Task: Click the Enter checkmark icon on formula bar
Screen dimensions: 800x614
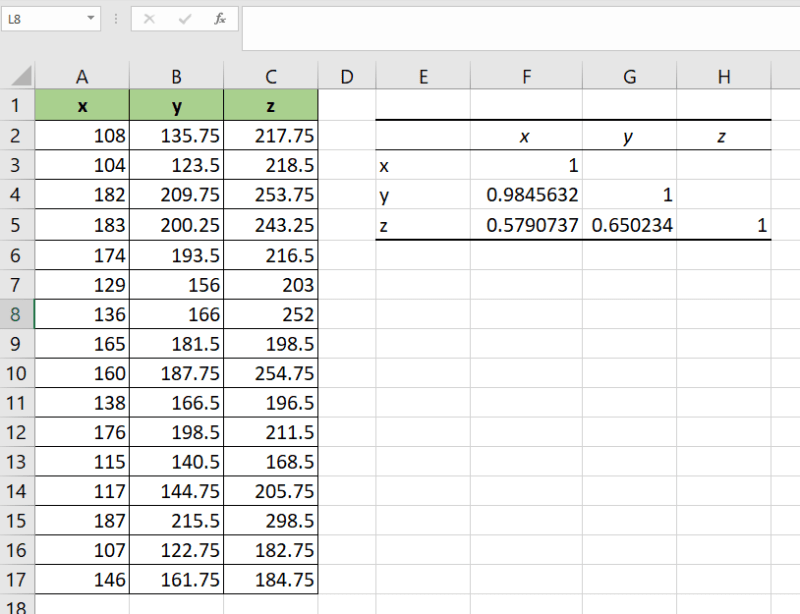Action: click(184, 18)
